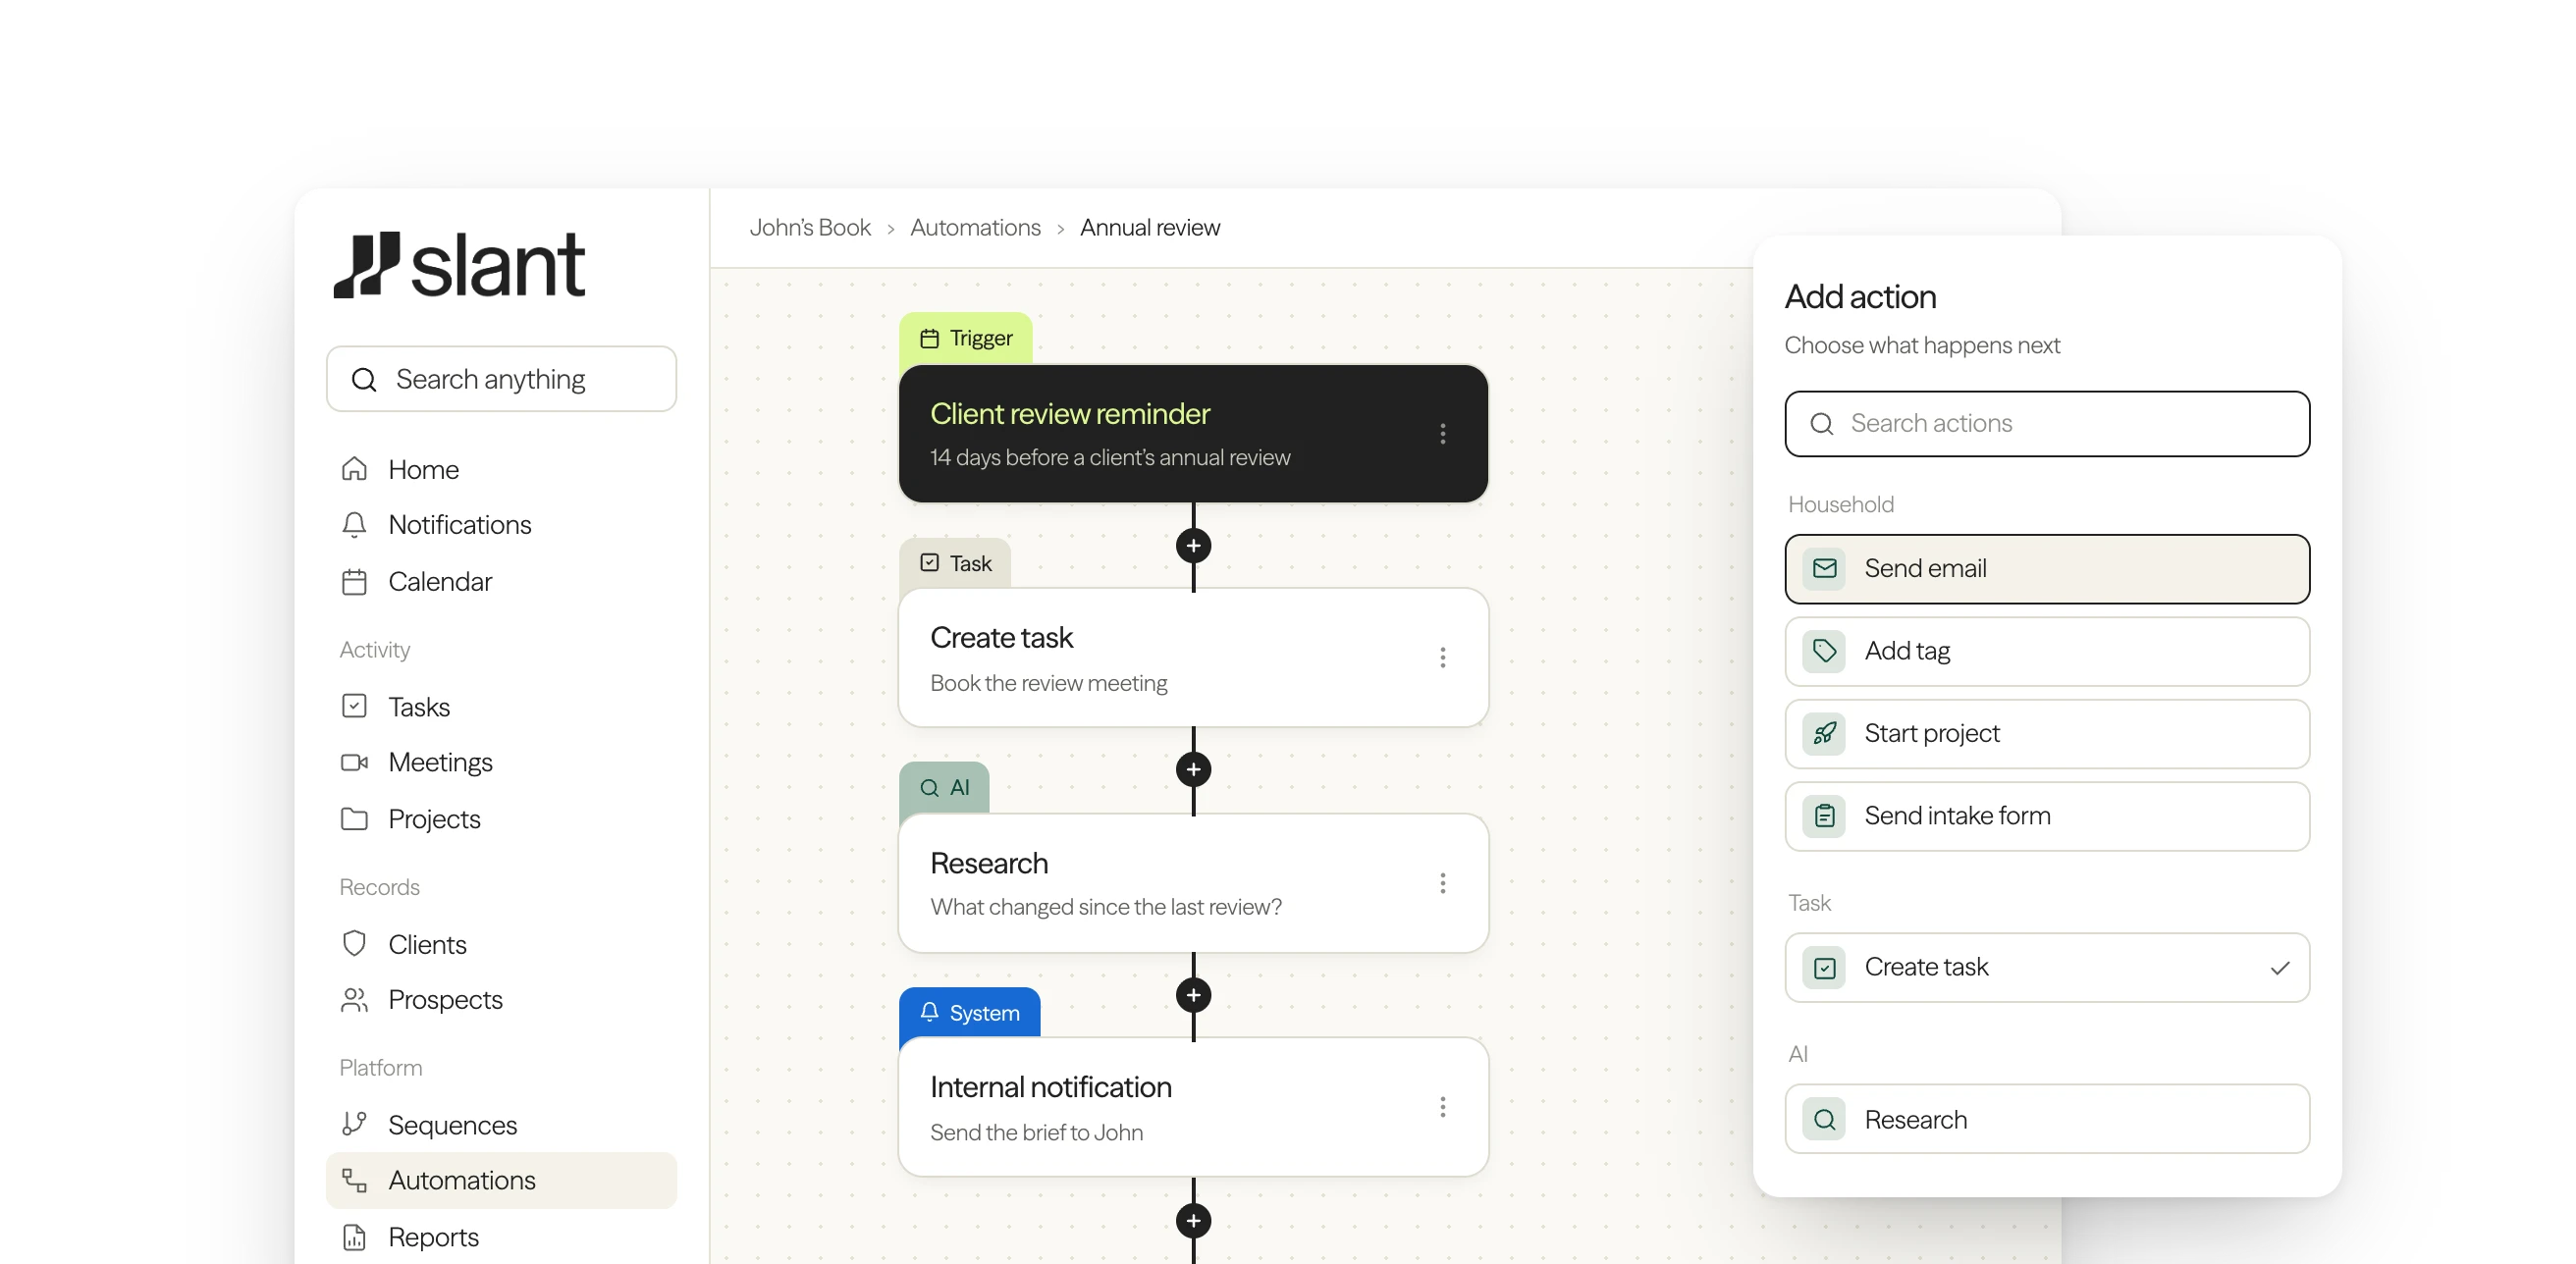The height and width of the screenshot is (1264, 2576).
Task: Click the Sequences branch icon
Action: point(354,1125)
